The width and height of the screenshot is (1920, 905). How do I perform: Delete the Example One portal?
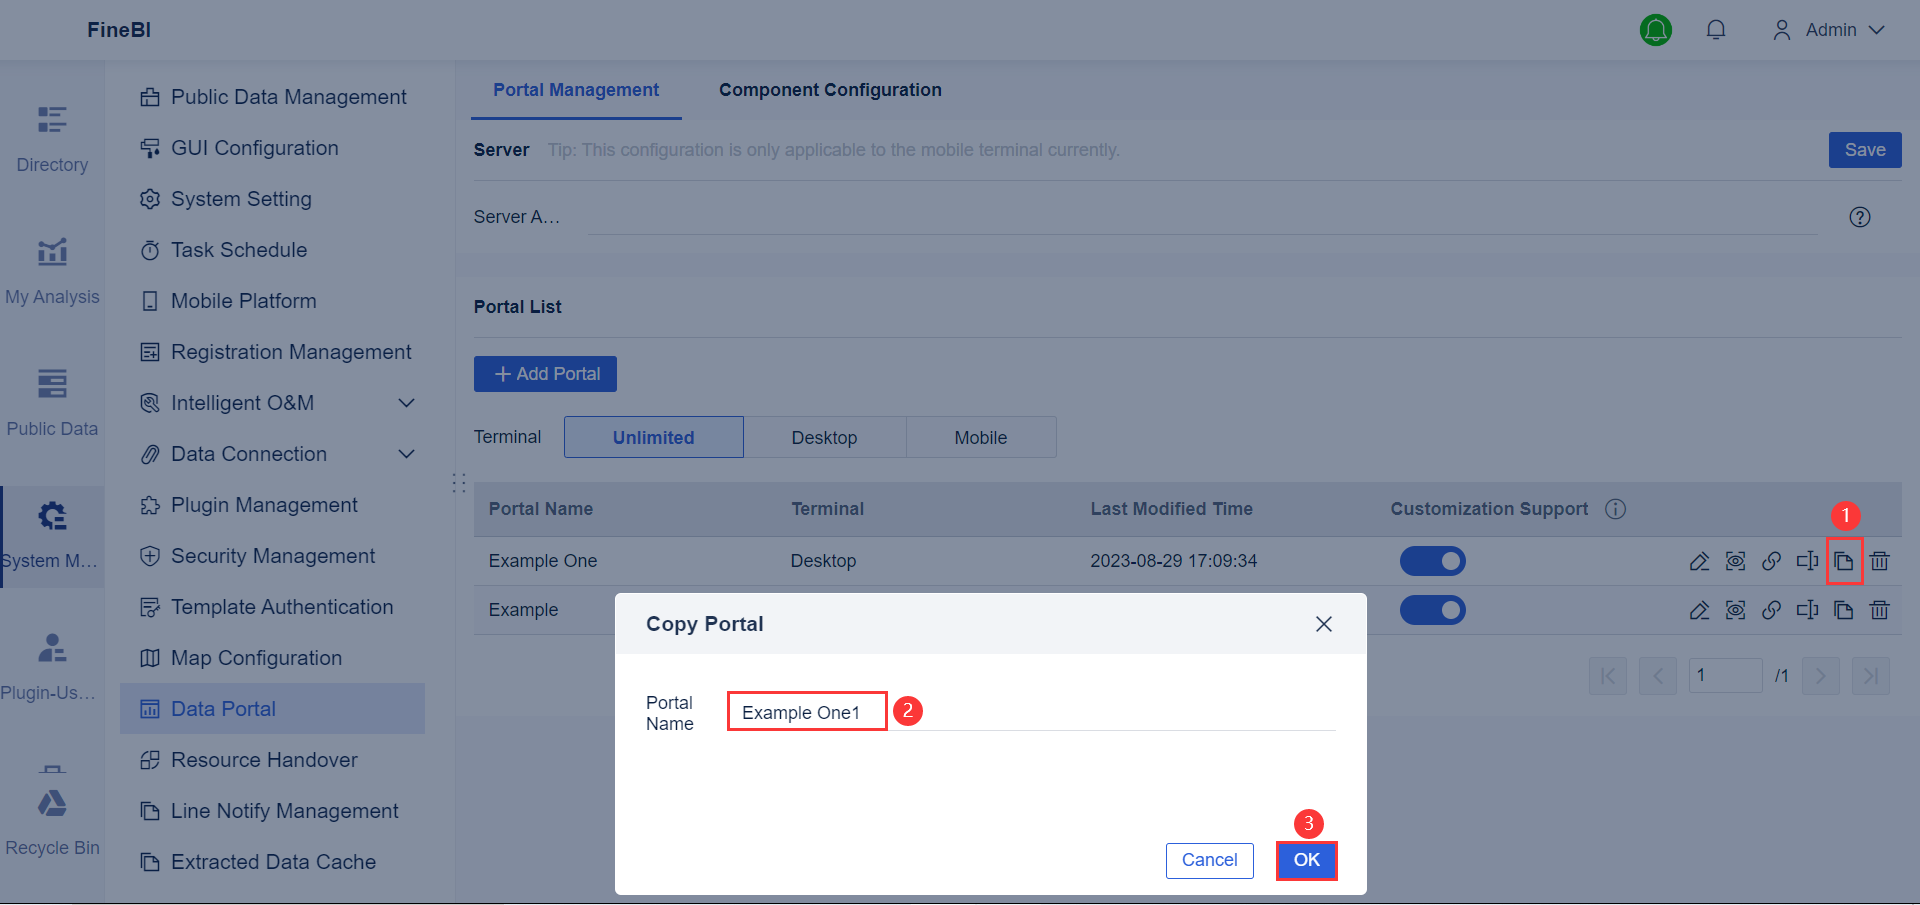(1880, 561)
